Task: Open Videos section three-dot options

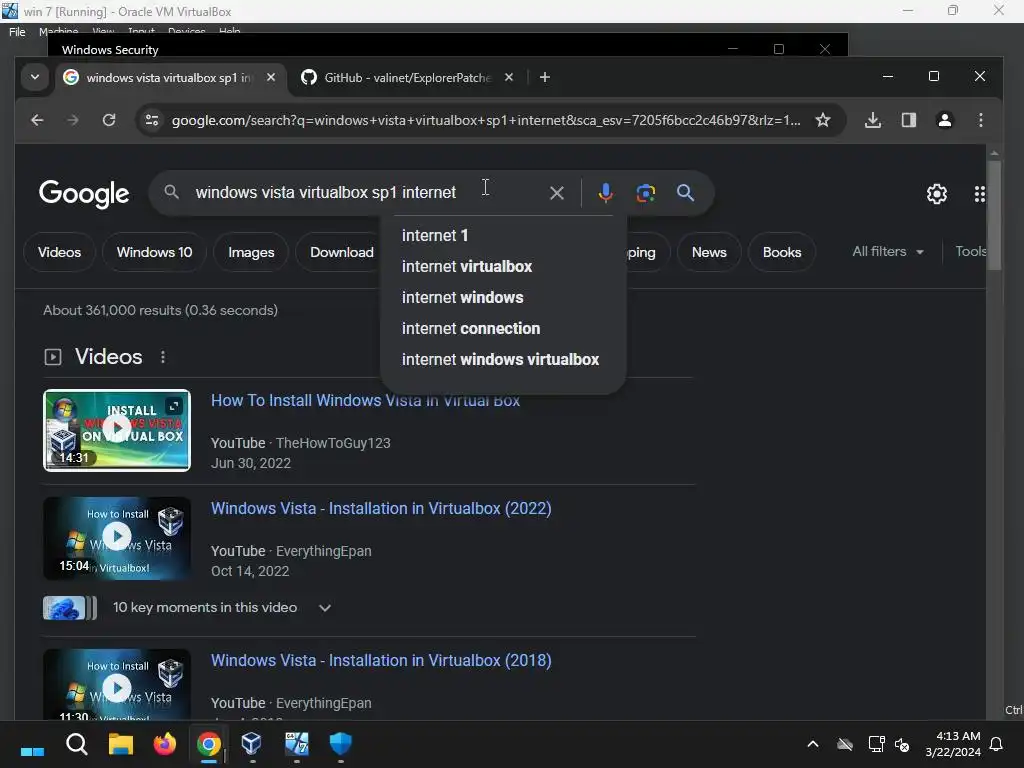Action: pyautogui.click(x=163, y=357)
